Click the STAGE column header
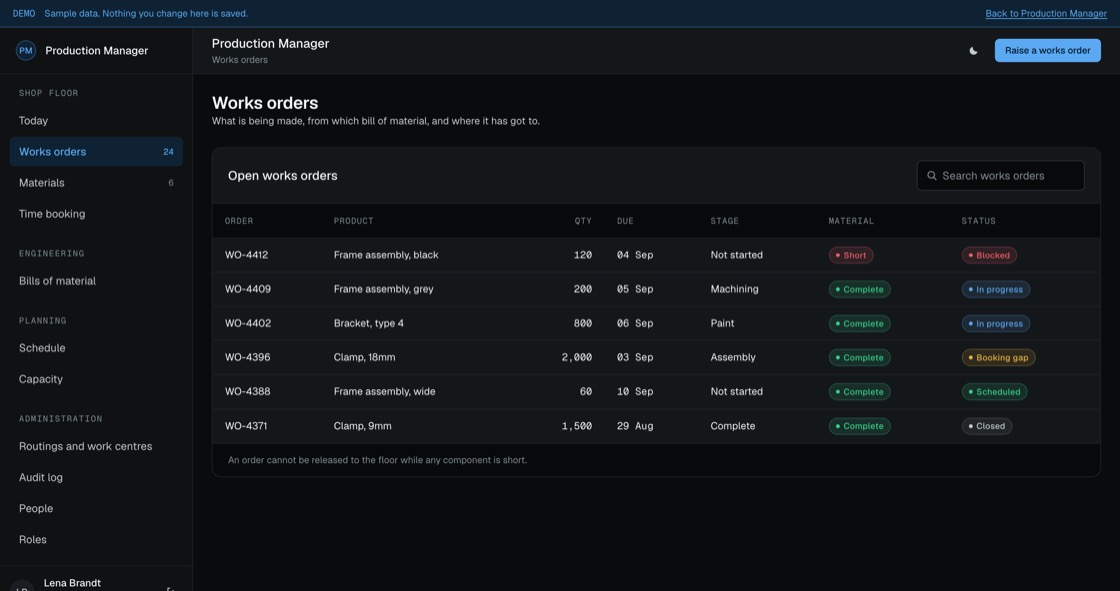The height and width of the screenshot is (591, 1120). pos(724,221)
